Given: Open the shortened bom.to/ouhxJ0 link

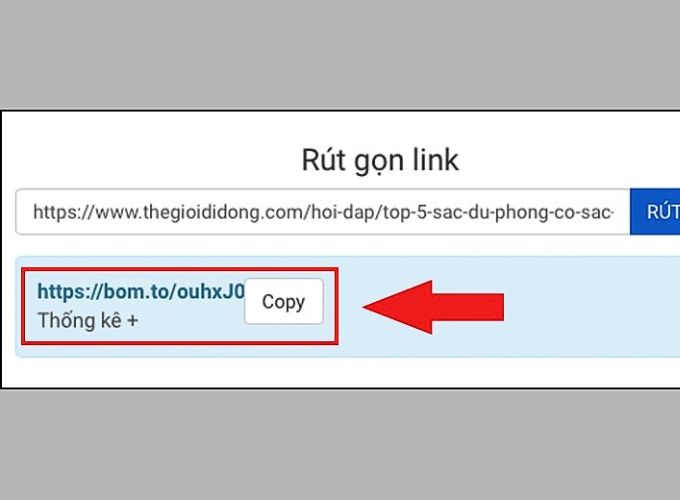Looking at the screenshot, I should [141, 291].
